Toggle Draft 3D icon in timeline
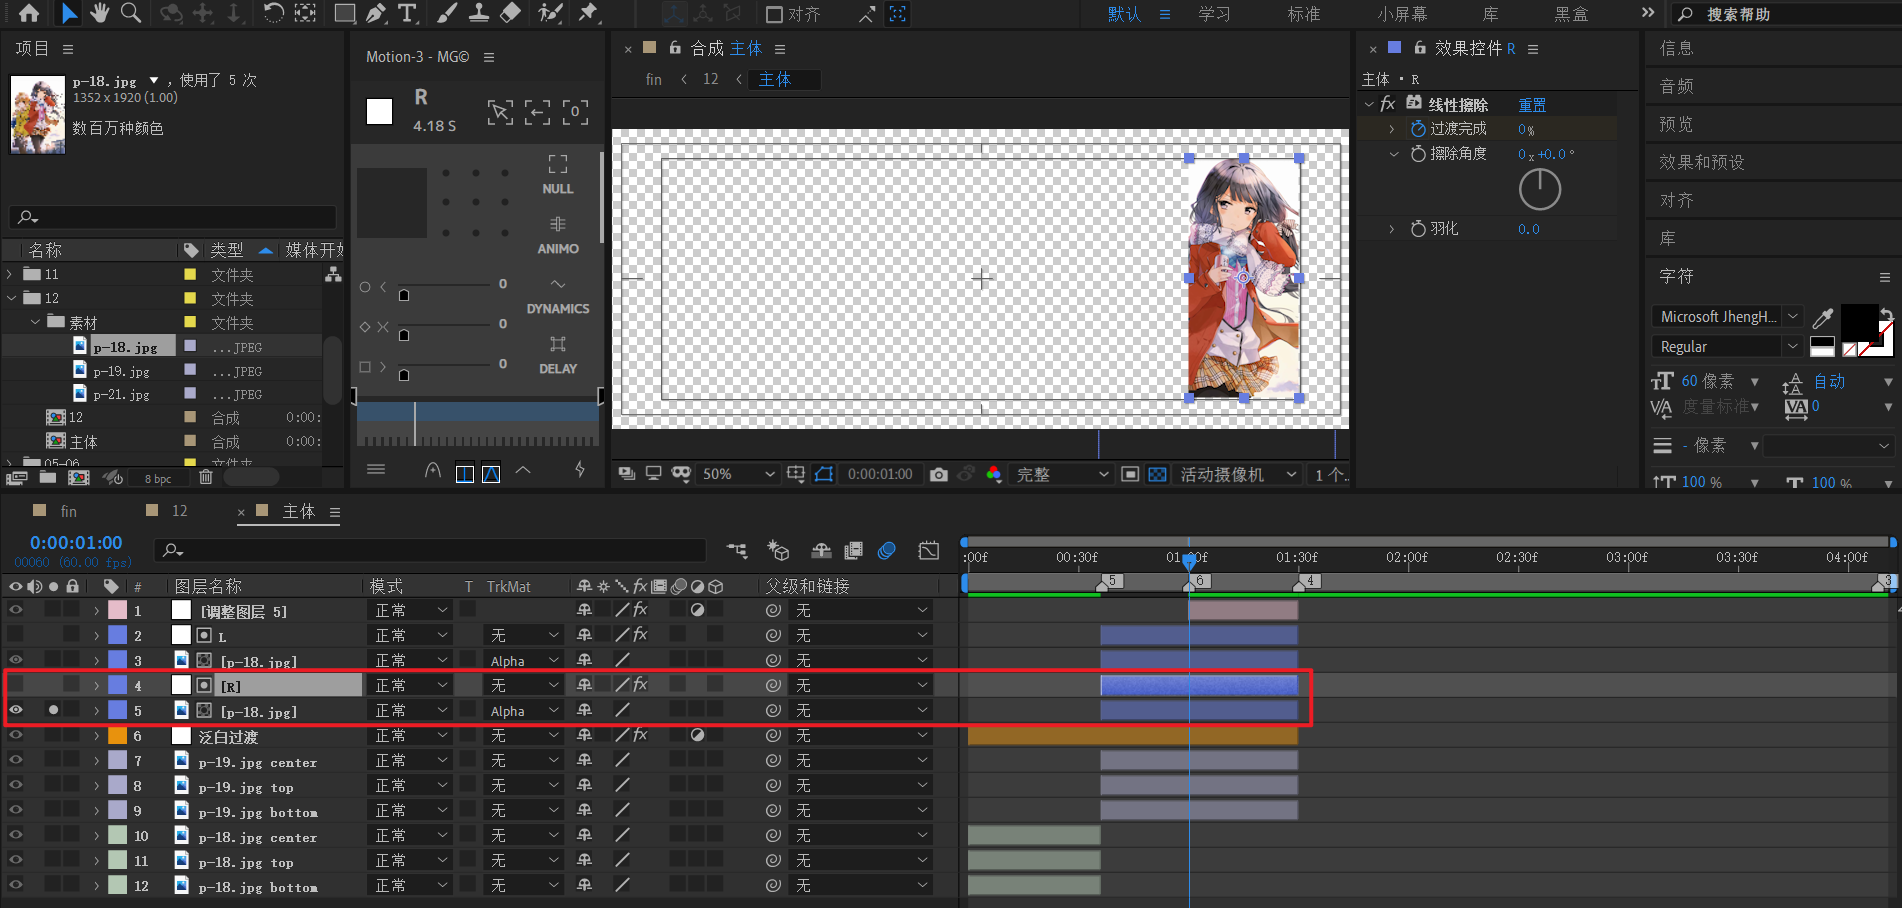This screenshot has height=908, width=1902. tap(778, 550)
